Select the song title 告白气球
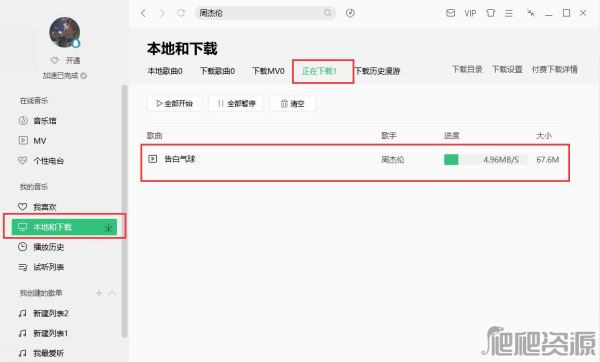 click(x=180, y=159)
